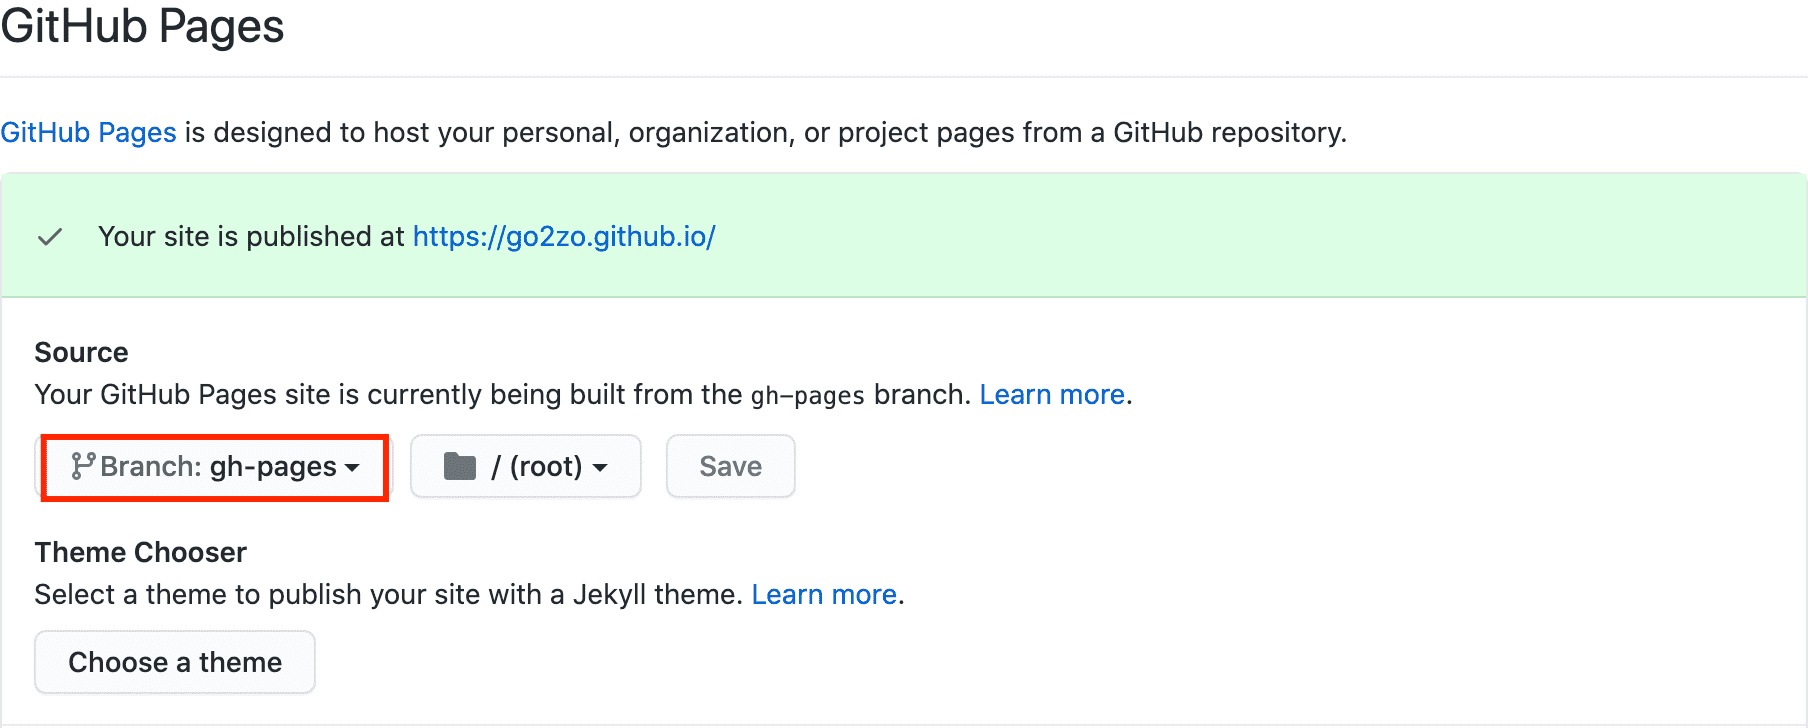Click the folder icon in root button
This screenshot has width=1808, height=728.
coord(460,466)
